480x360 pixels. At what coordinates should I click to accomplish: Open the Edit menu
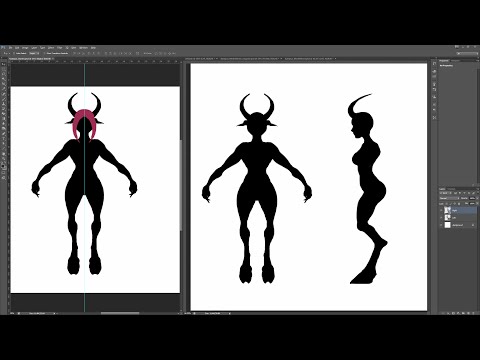17,48
